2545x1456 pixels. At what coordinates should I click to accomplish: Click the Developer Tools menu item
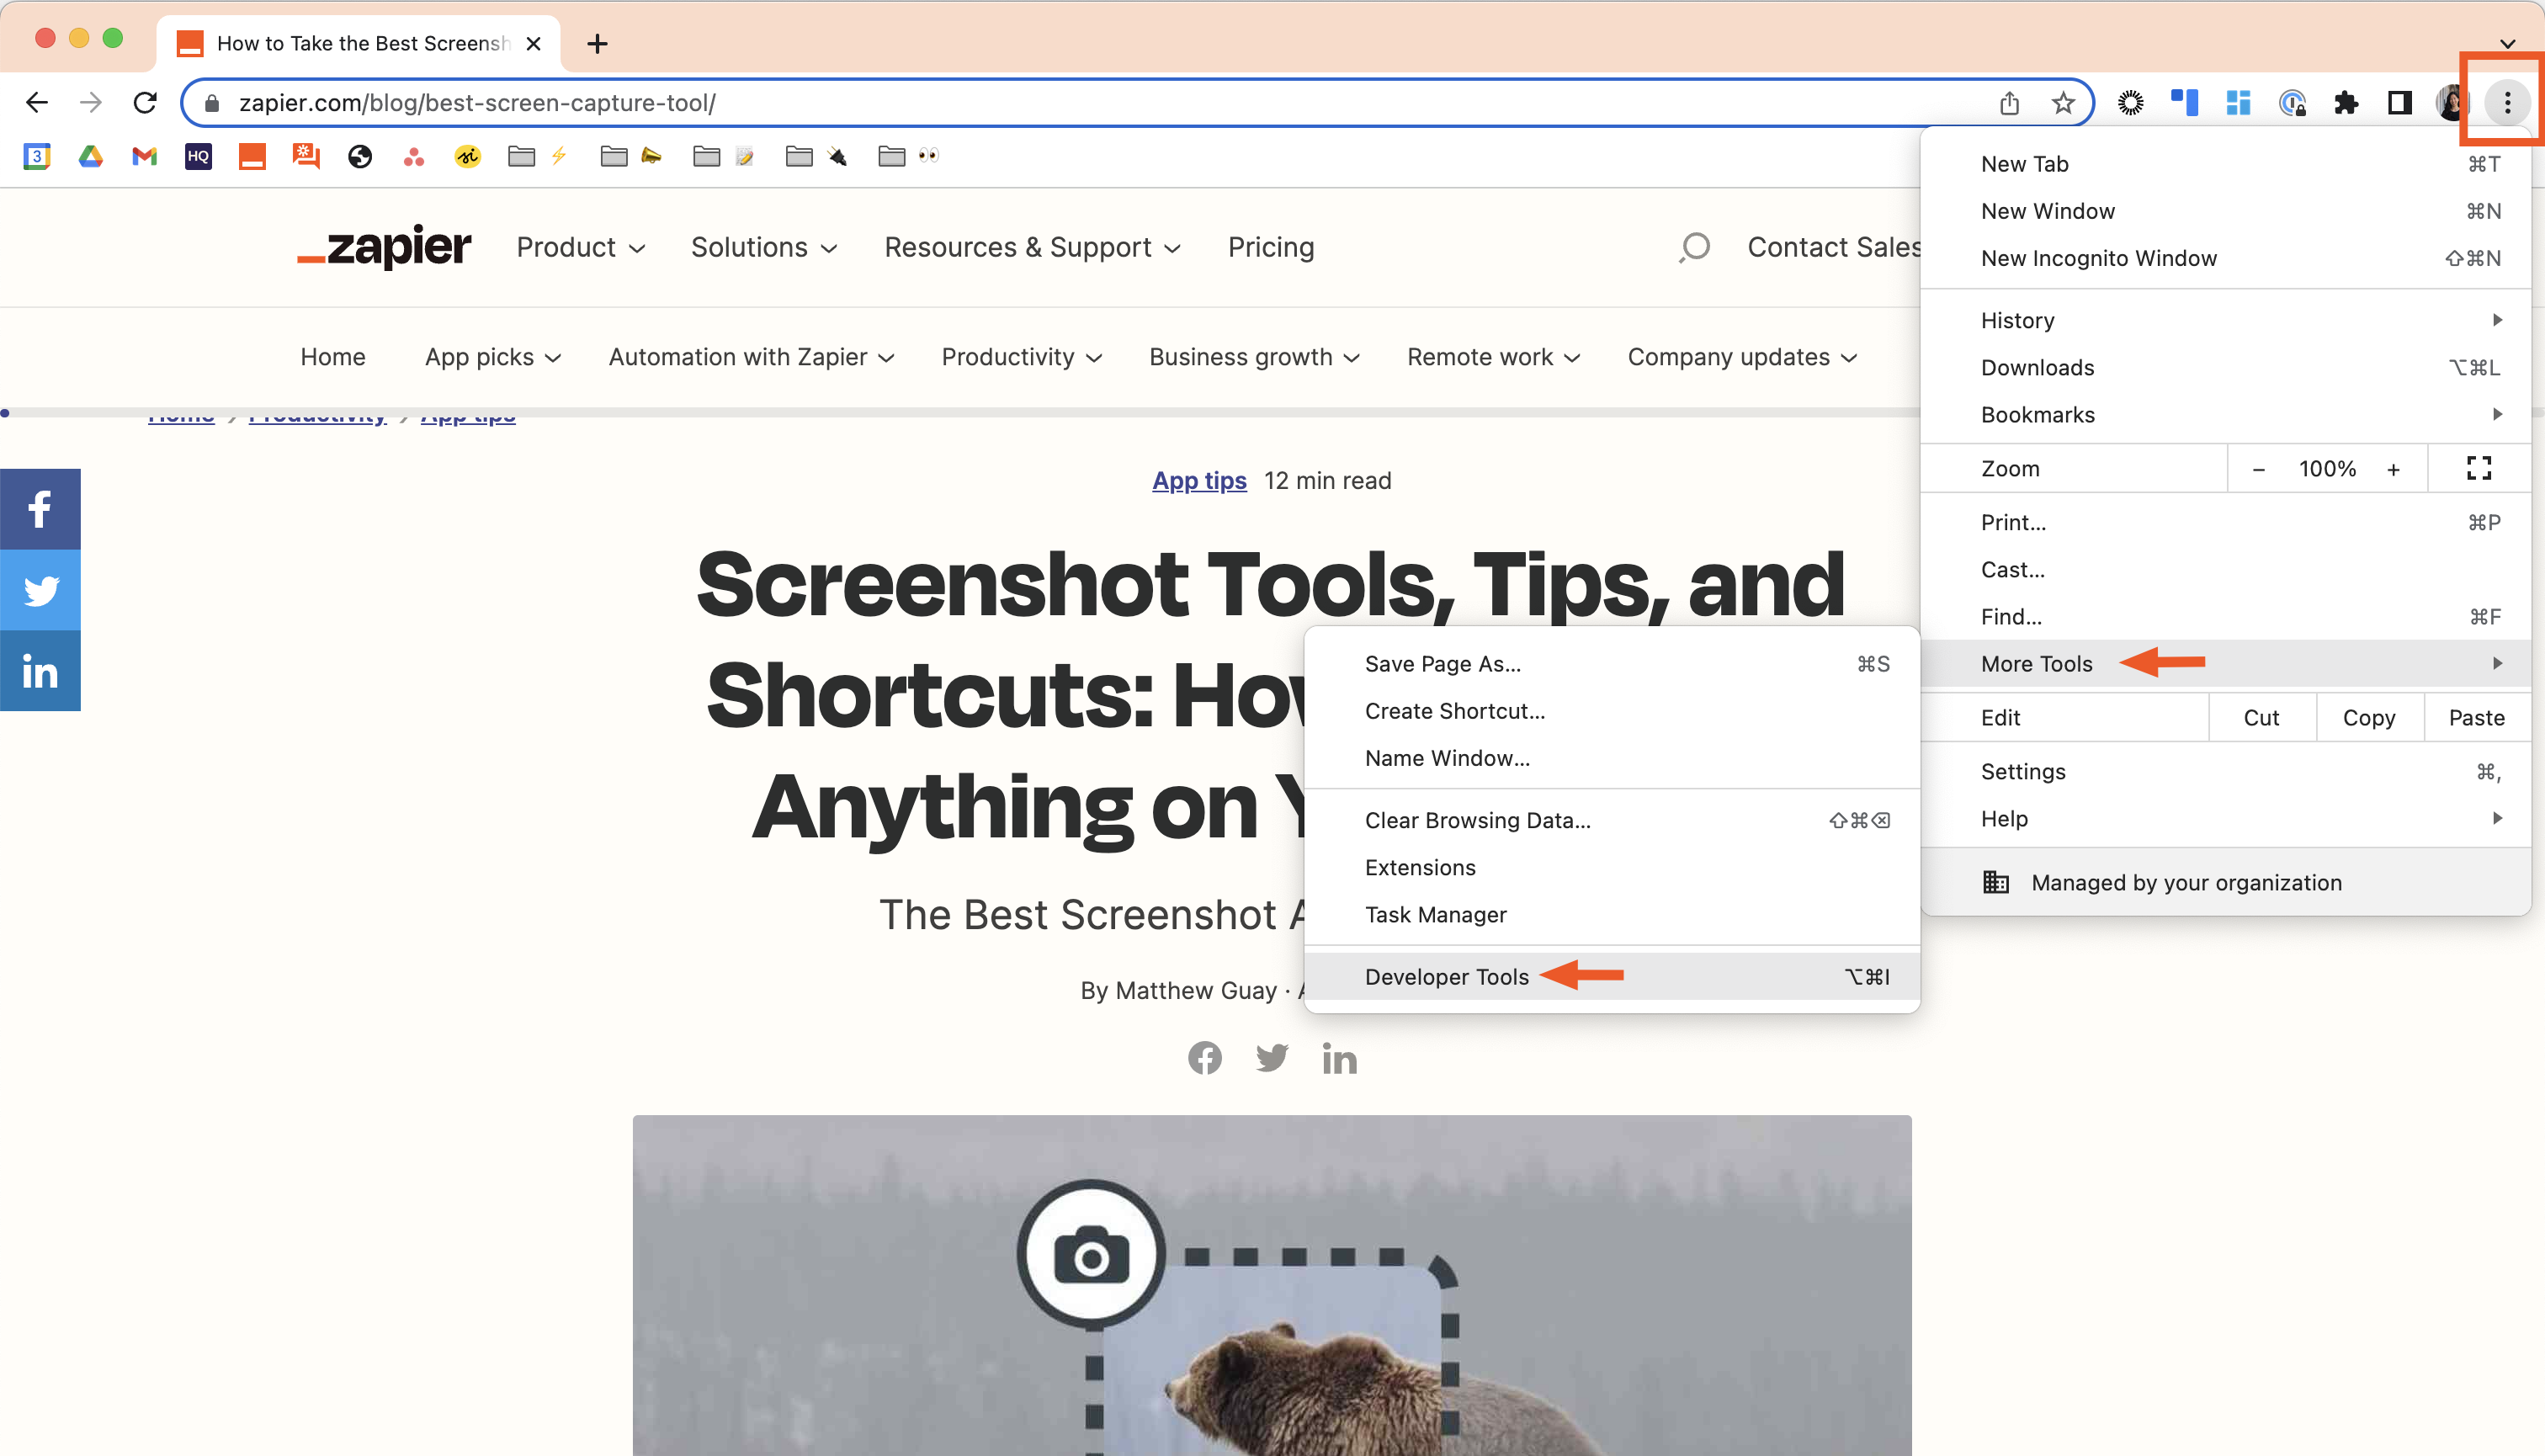click(x=1448, y=975)
